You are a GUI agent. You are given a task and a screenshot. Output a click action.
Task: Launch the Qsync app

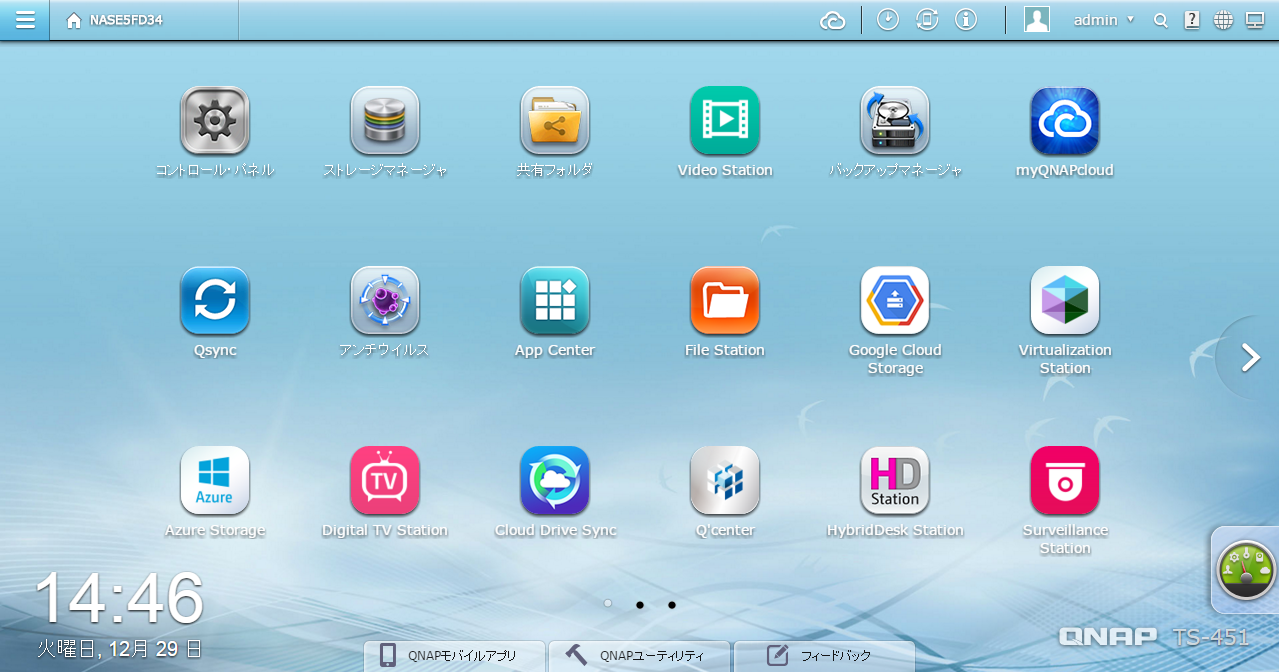point(215,300)
